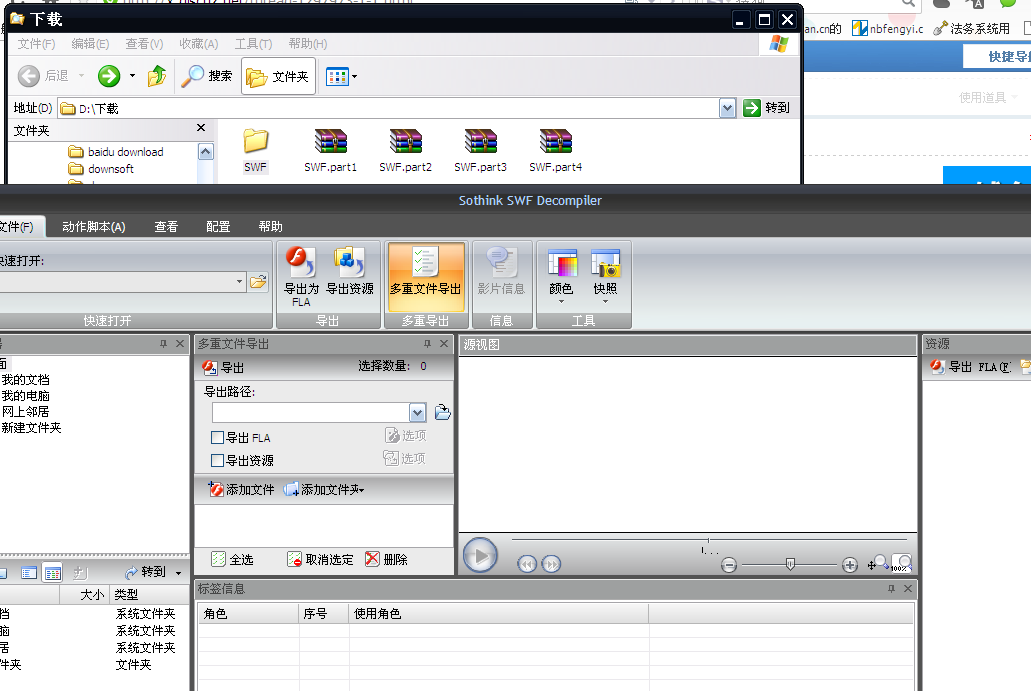Pin the 标签信息 panel
The width and height of the screenshot is (1031, 691).
tap(892, 588)
